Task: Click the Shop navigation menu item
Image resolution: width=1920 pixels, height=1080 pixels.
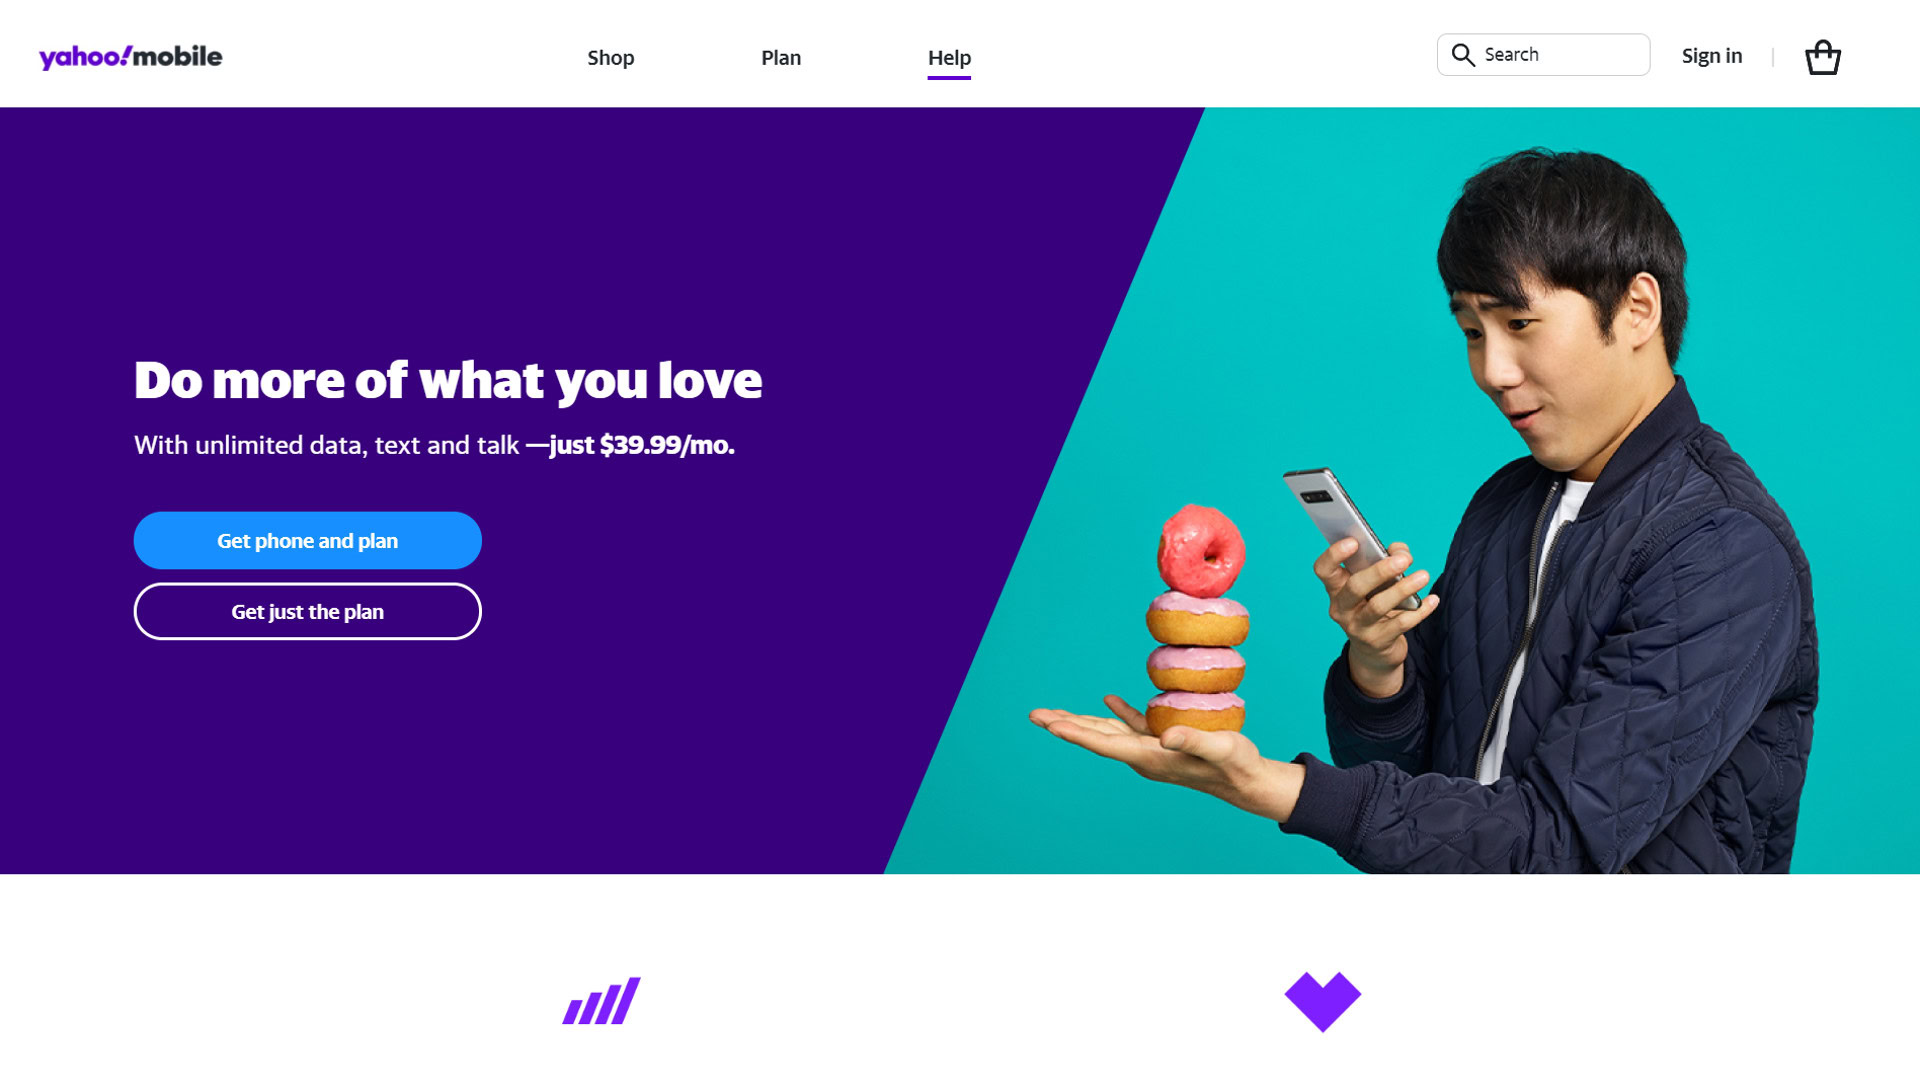Action: click(x=611, y=57)
